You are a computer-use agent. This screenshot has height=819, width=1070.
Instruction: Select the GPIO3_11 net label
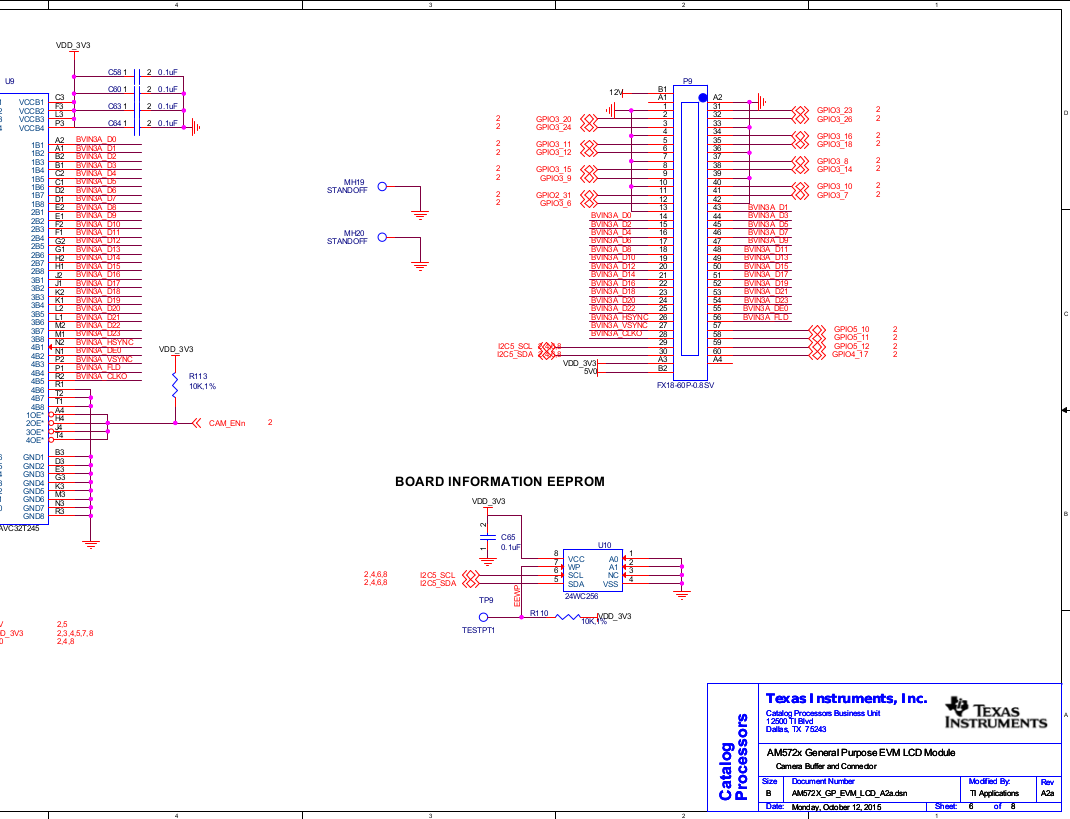(x=553, y=144)
